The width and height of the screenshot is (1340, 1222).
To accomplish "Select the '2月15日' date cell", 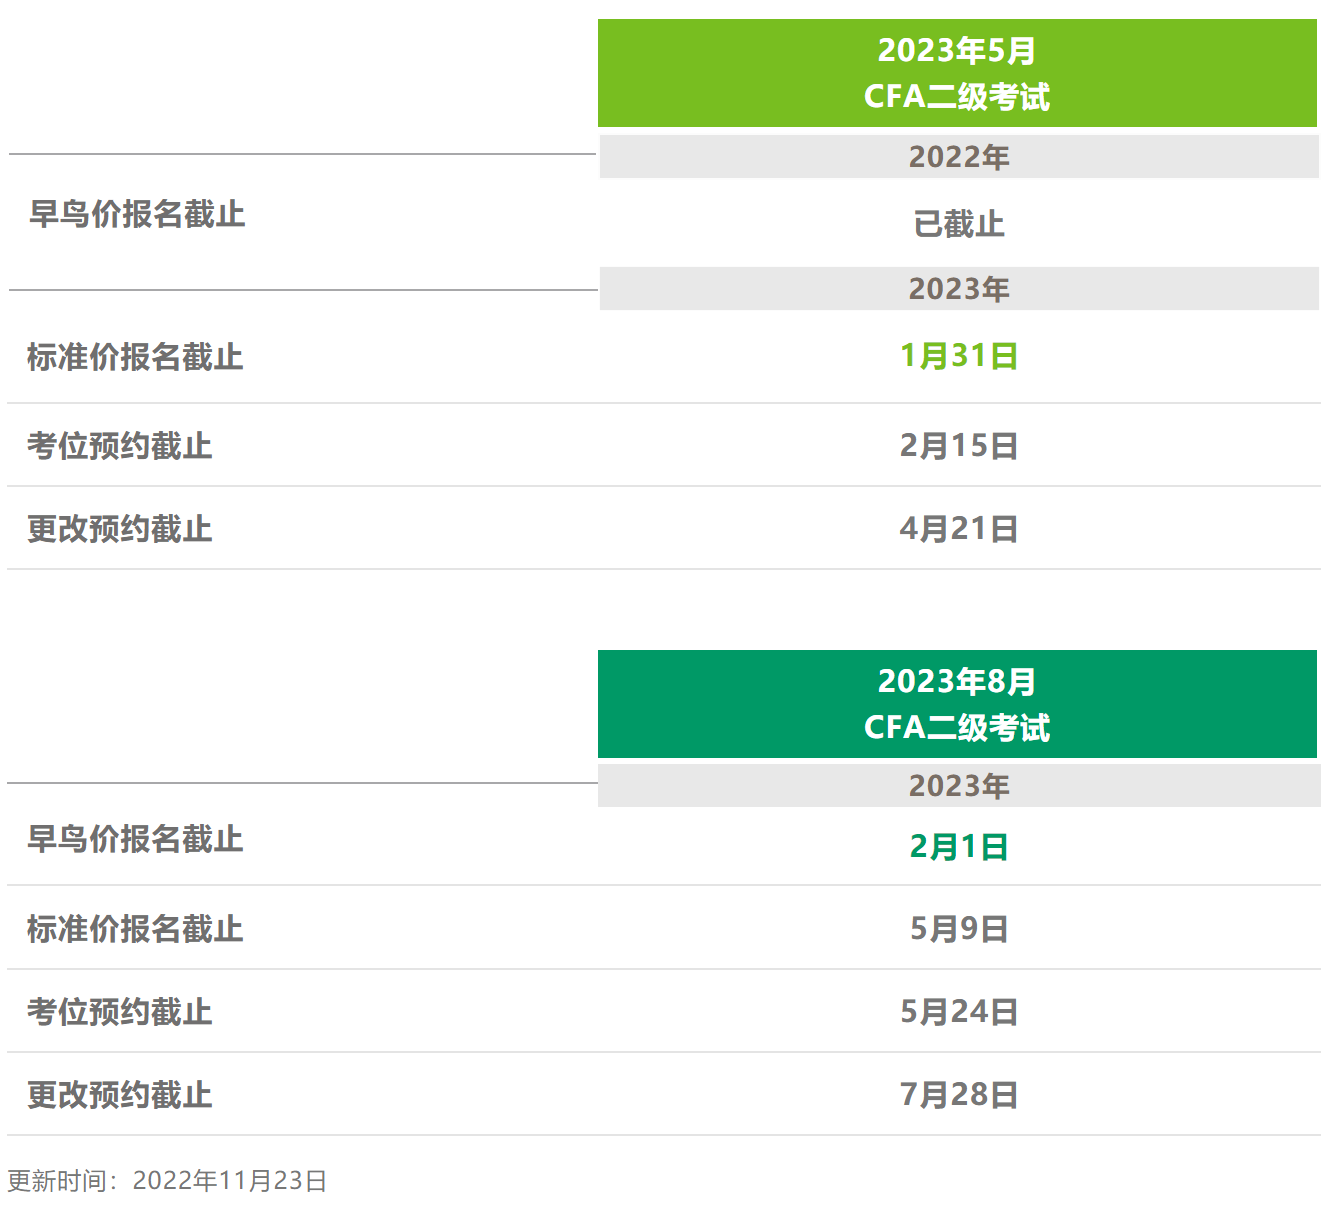I will coord(959,446).
